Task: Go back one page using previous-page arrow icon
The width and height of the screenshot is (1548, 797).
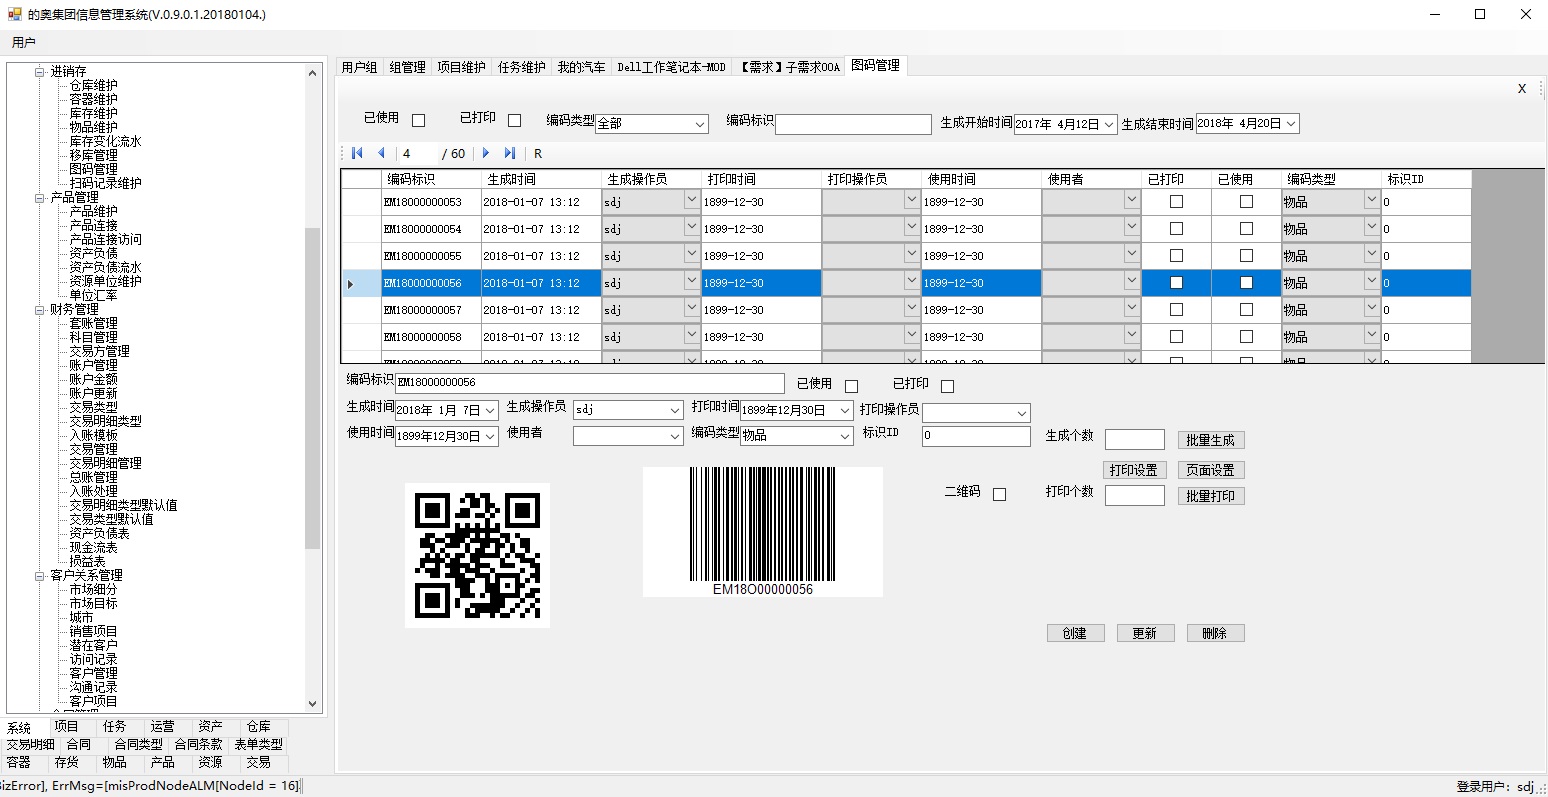Action: pyautogui.click(x=381, y=153)
